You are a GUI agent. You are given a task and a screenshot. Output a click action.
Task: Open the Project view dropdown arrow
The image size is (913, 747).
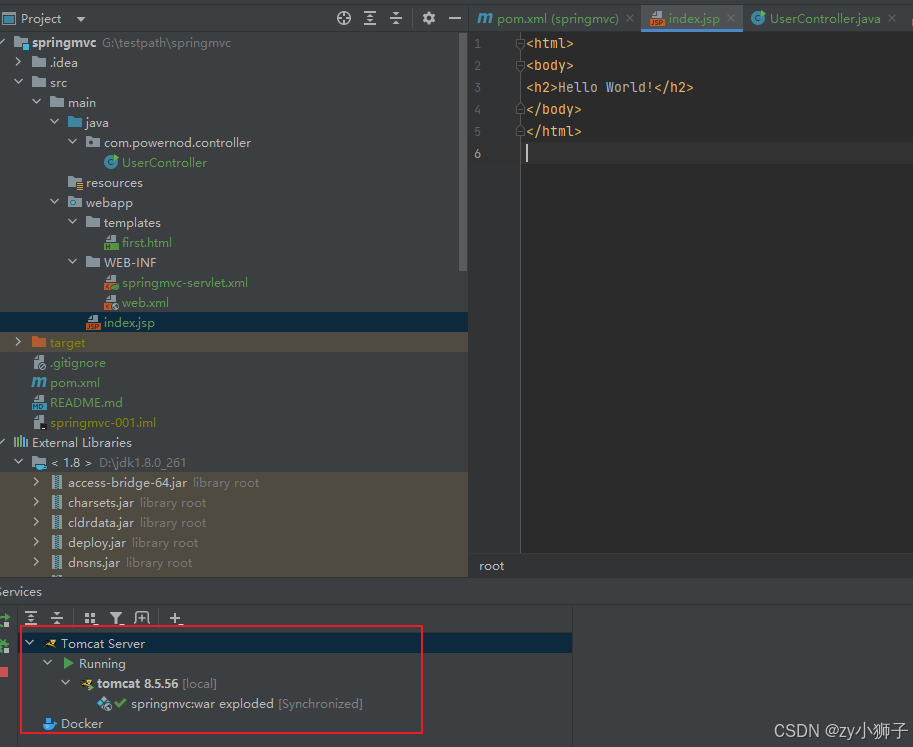click(x=80, y=17)
